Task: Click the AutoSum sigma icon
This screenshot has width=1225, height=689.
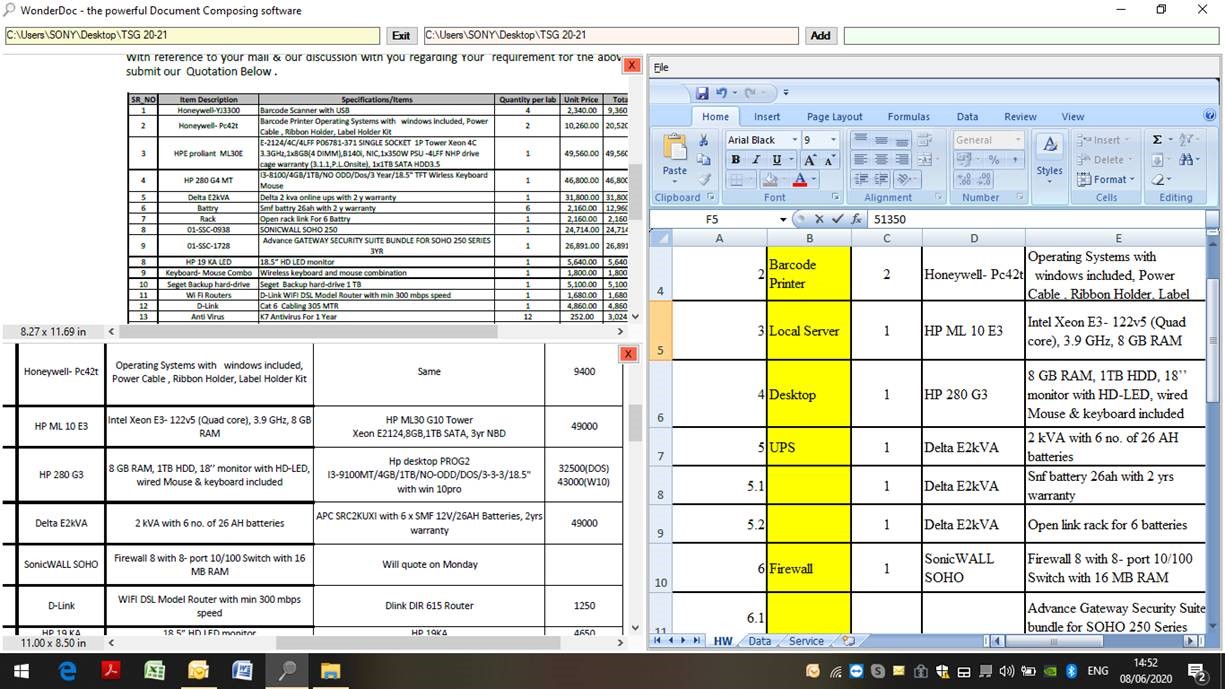Action: (1157, 140)
